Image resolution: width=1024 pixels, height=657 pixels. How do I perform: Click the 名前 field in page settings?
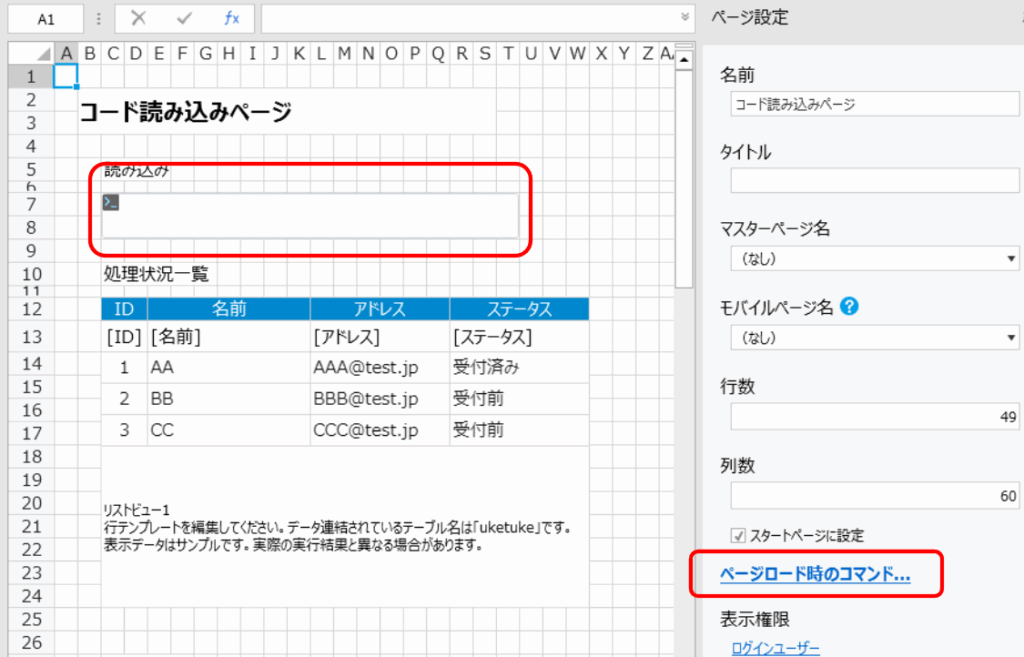(x=874, y=103)
